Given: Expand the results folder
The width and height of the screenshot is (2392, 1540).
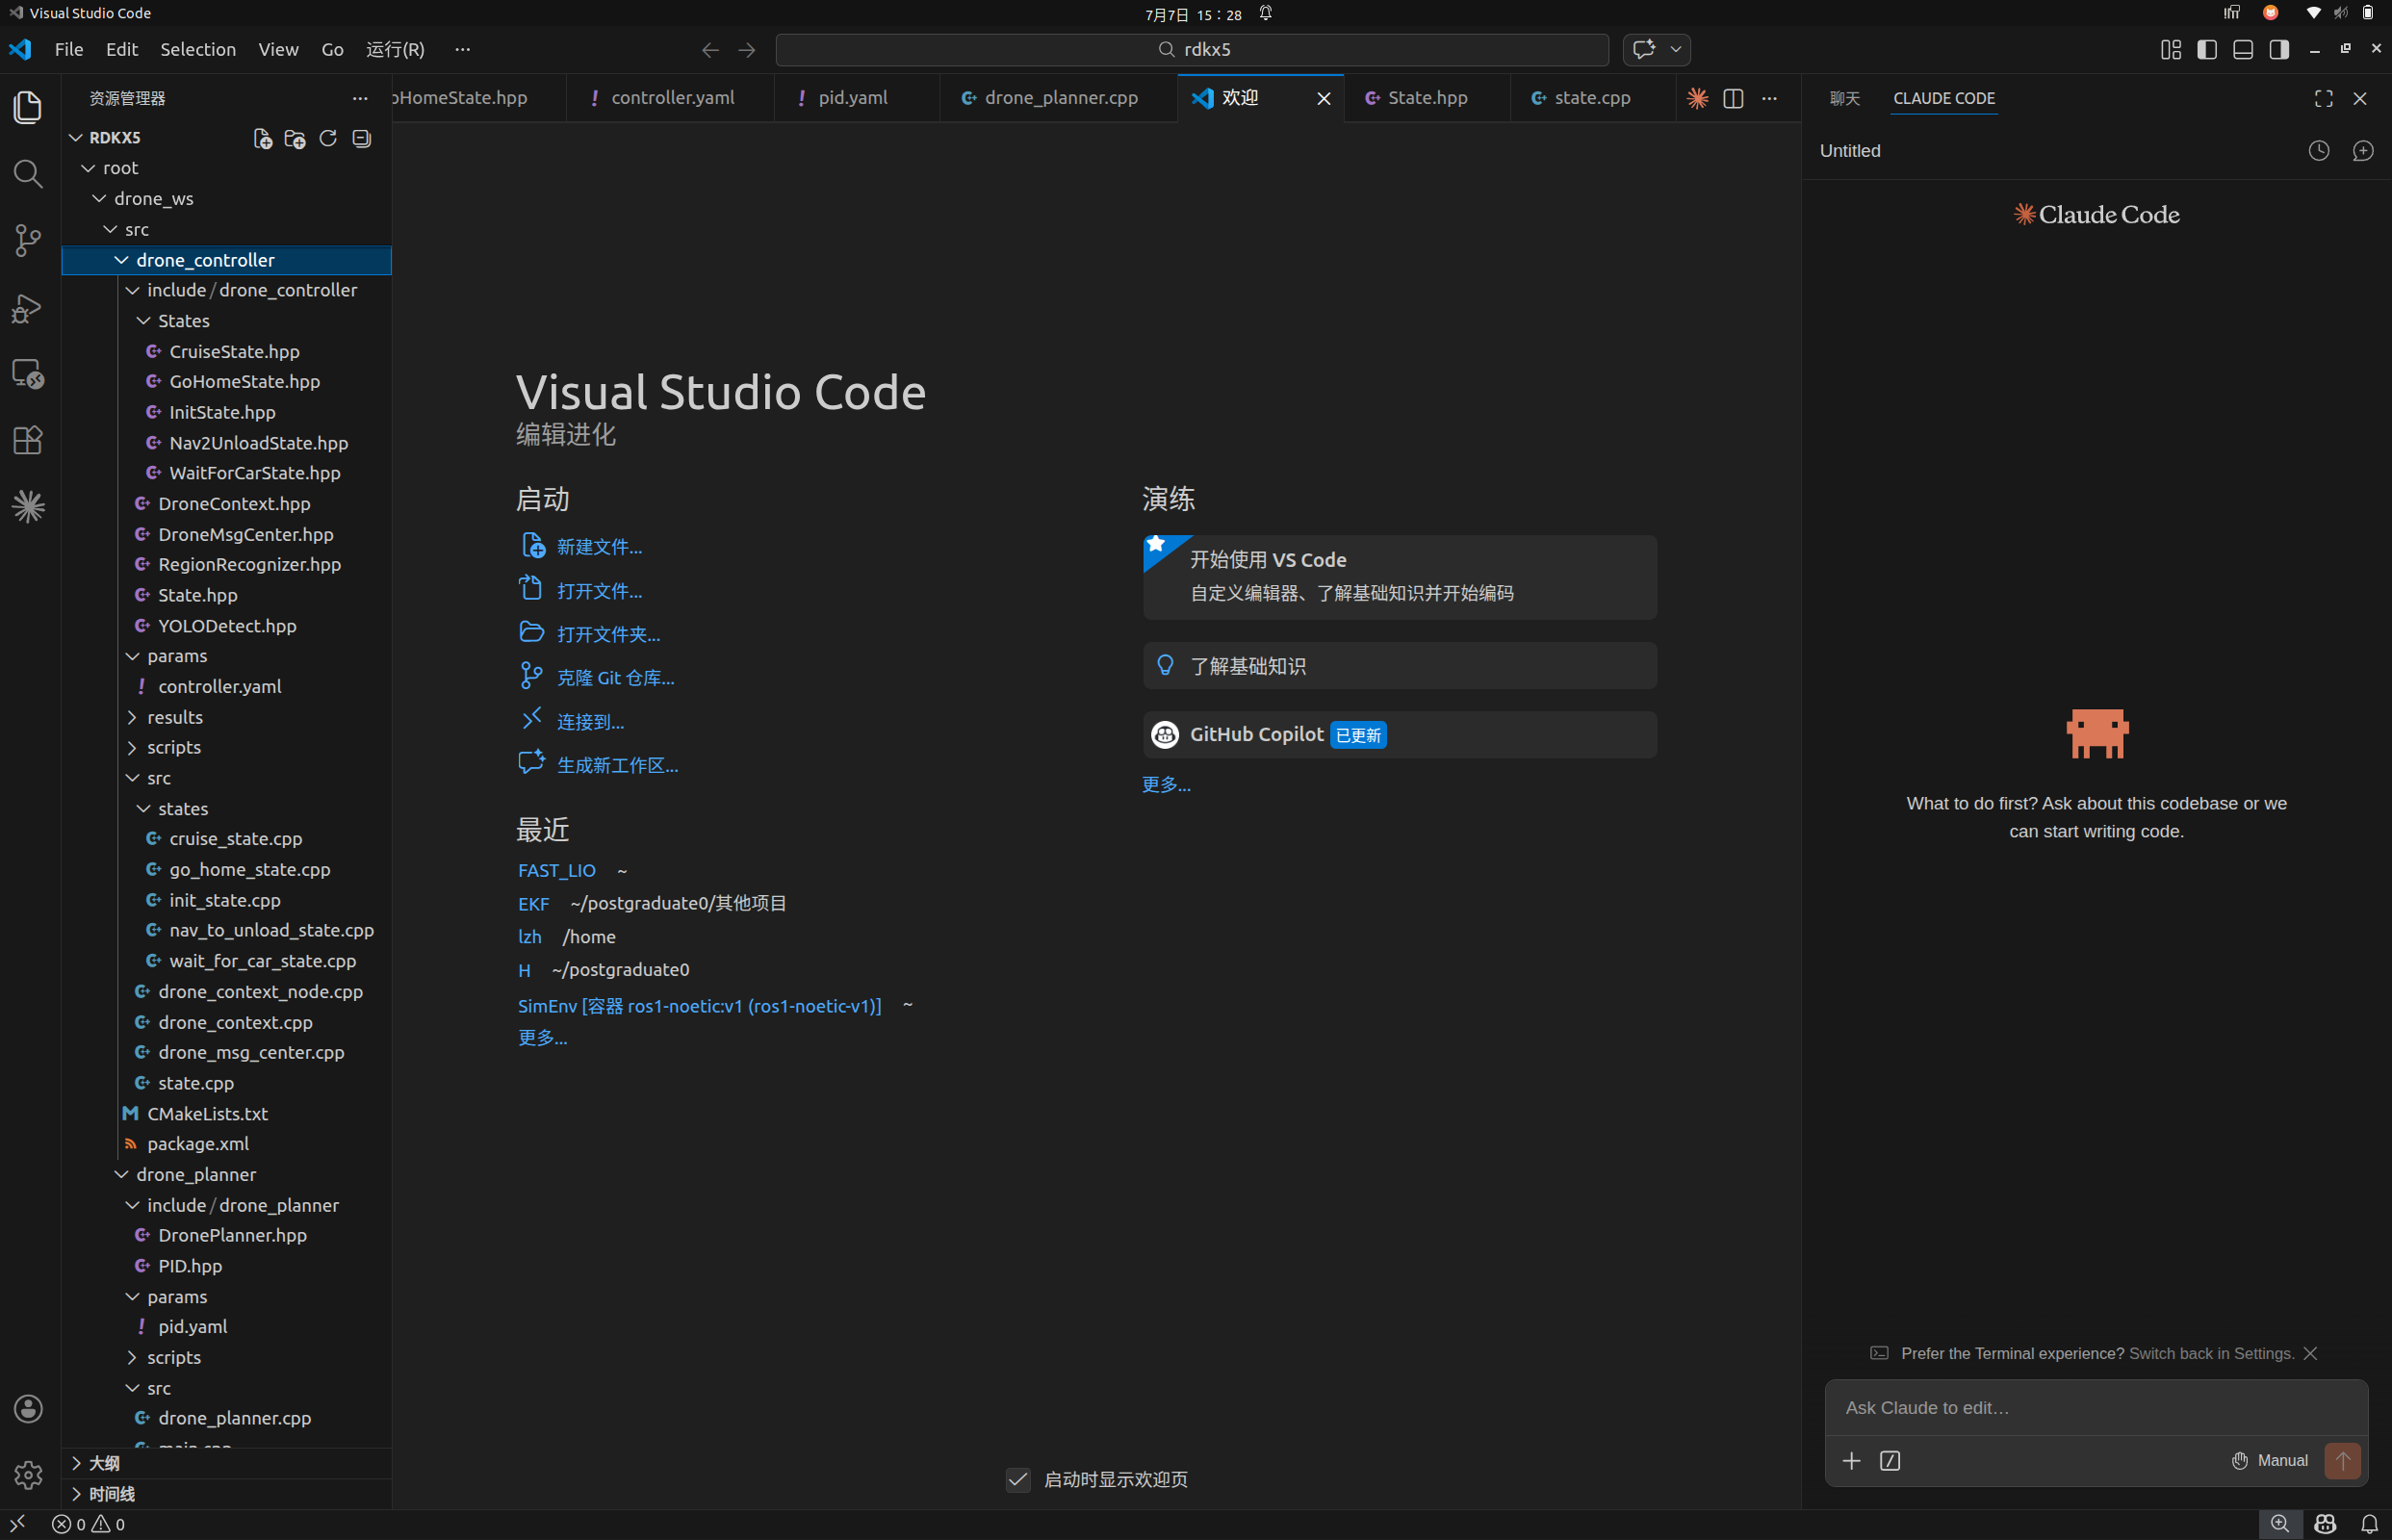Looking at the screenshot, I should (226, 717).
